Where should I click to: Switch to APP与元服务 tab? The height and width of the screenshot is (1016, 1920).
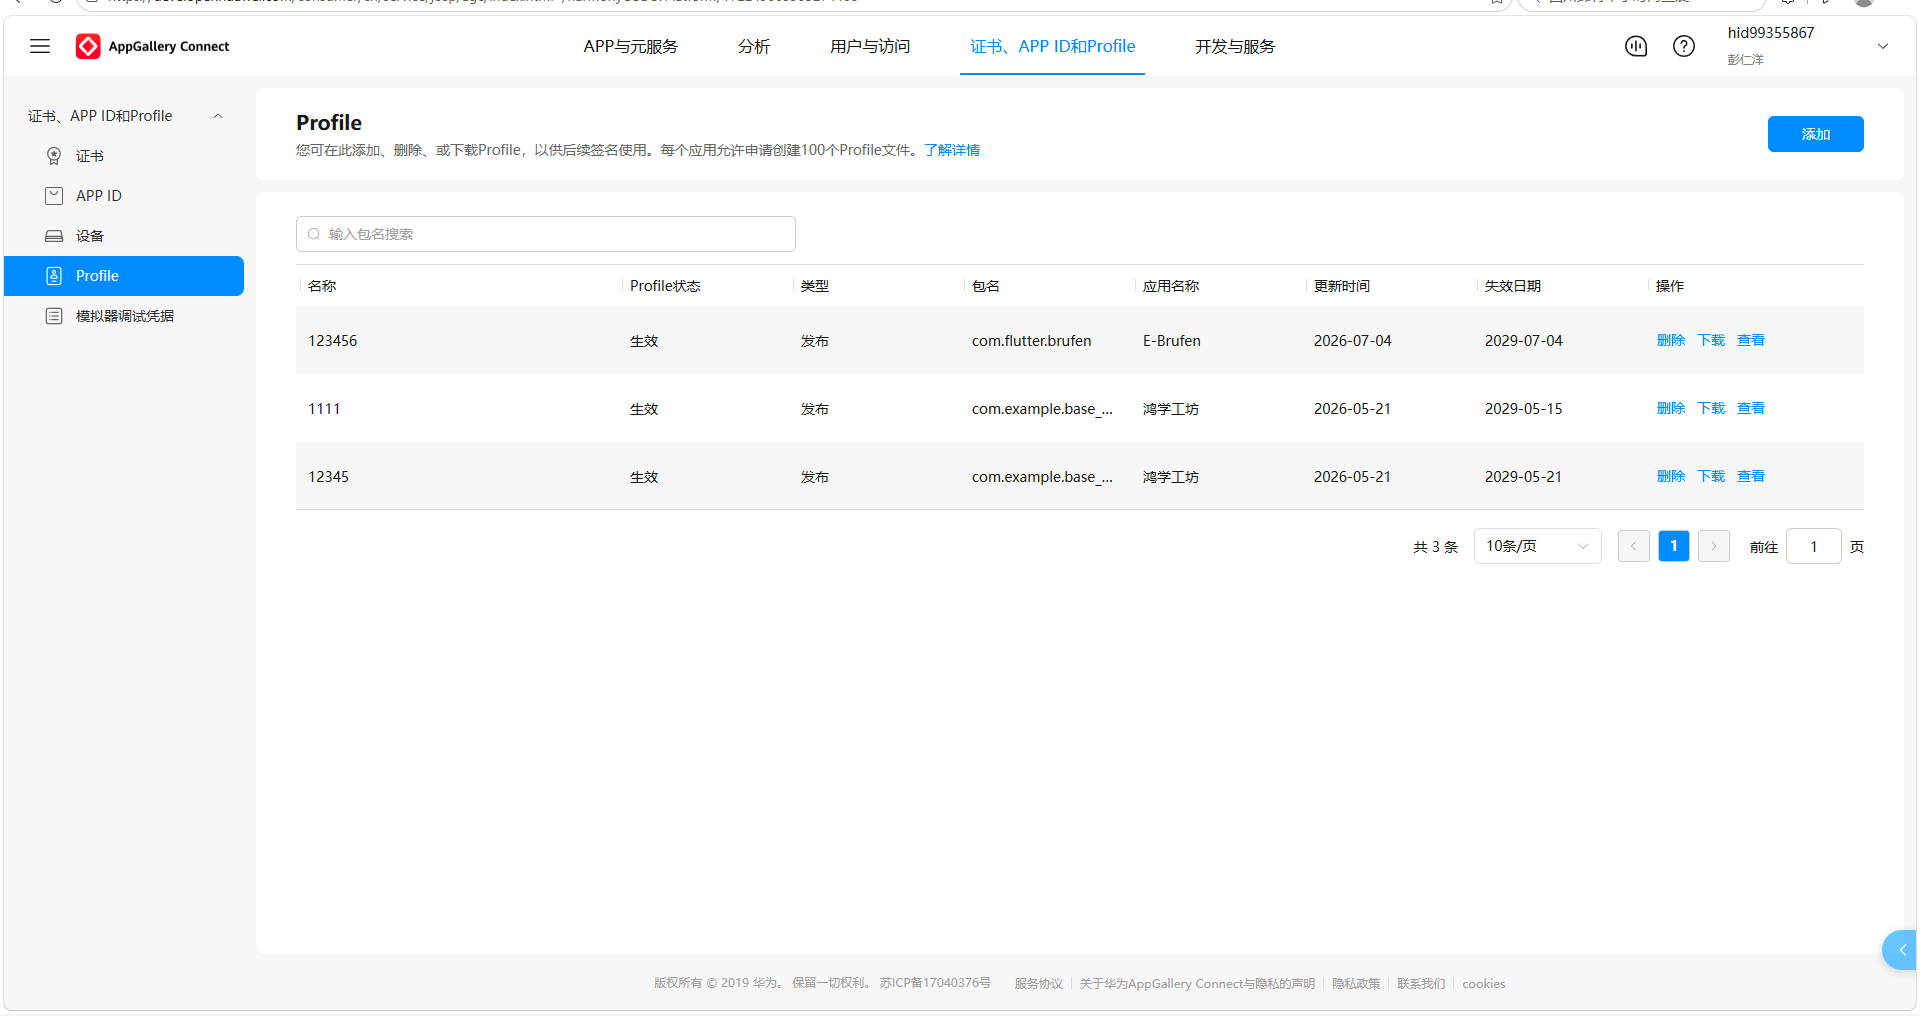[x=631, y=46]
